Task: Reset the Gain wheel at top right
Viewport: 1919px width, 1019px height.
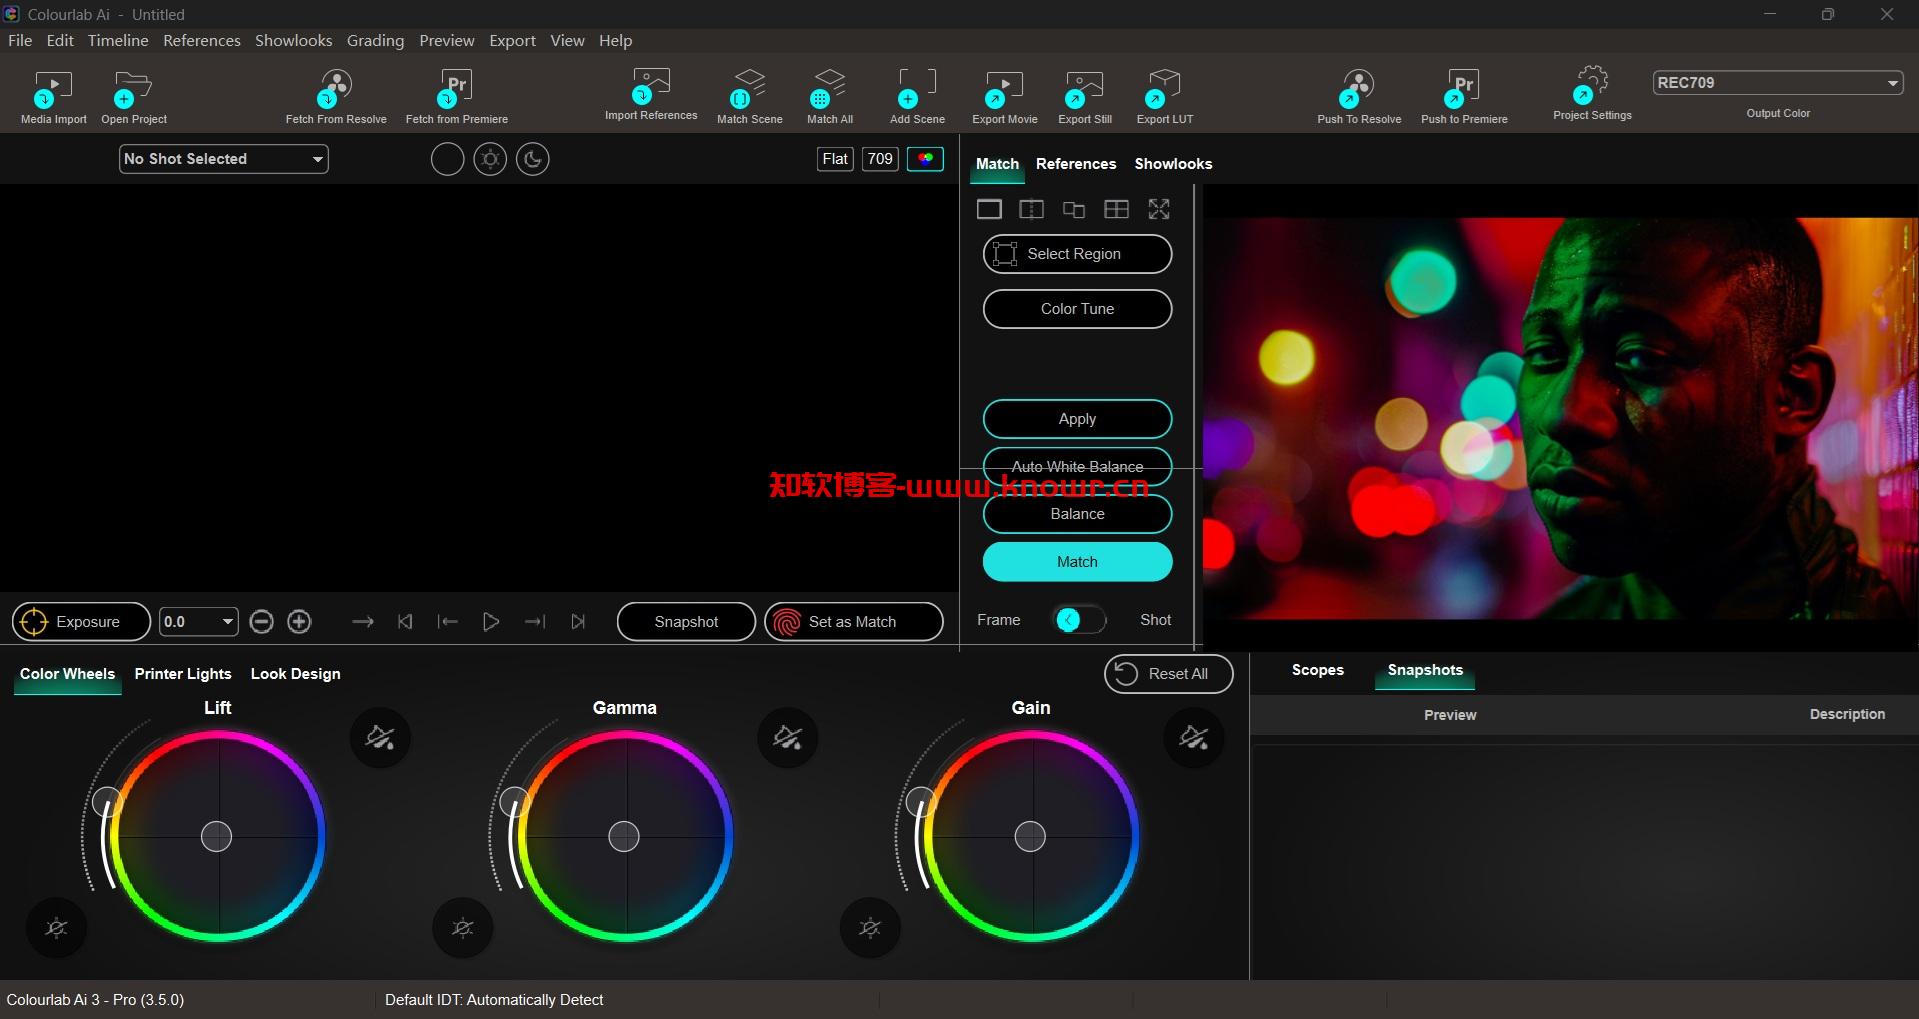Action: coord(1194,738)
